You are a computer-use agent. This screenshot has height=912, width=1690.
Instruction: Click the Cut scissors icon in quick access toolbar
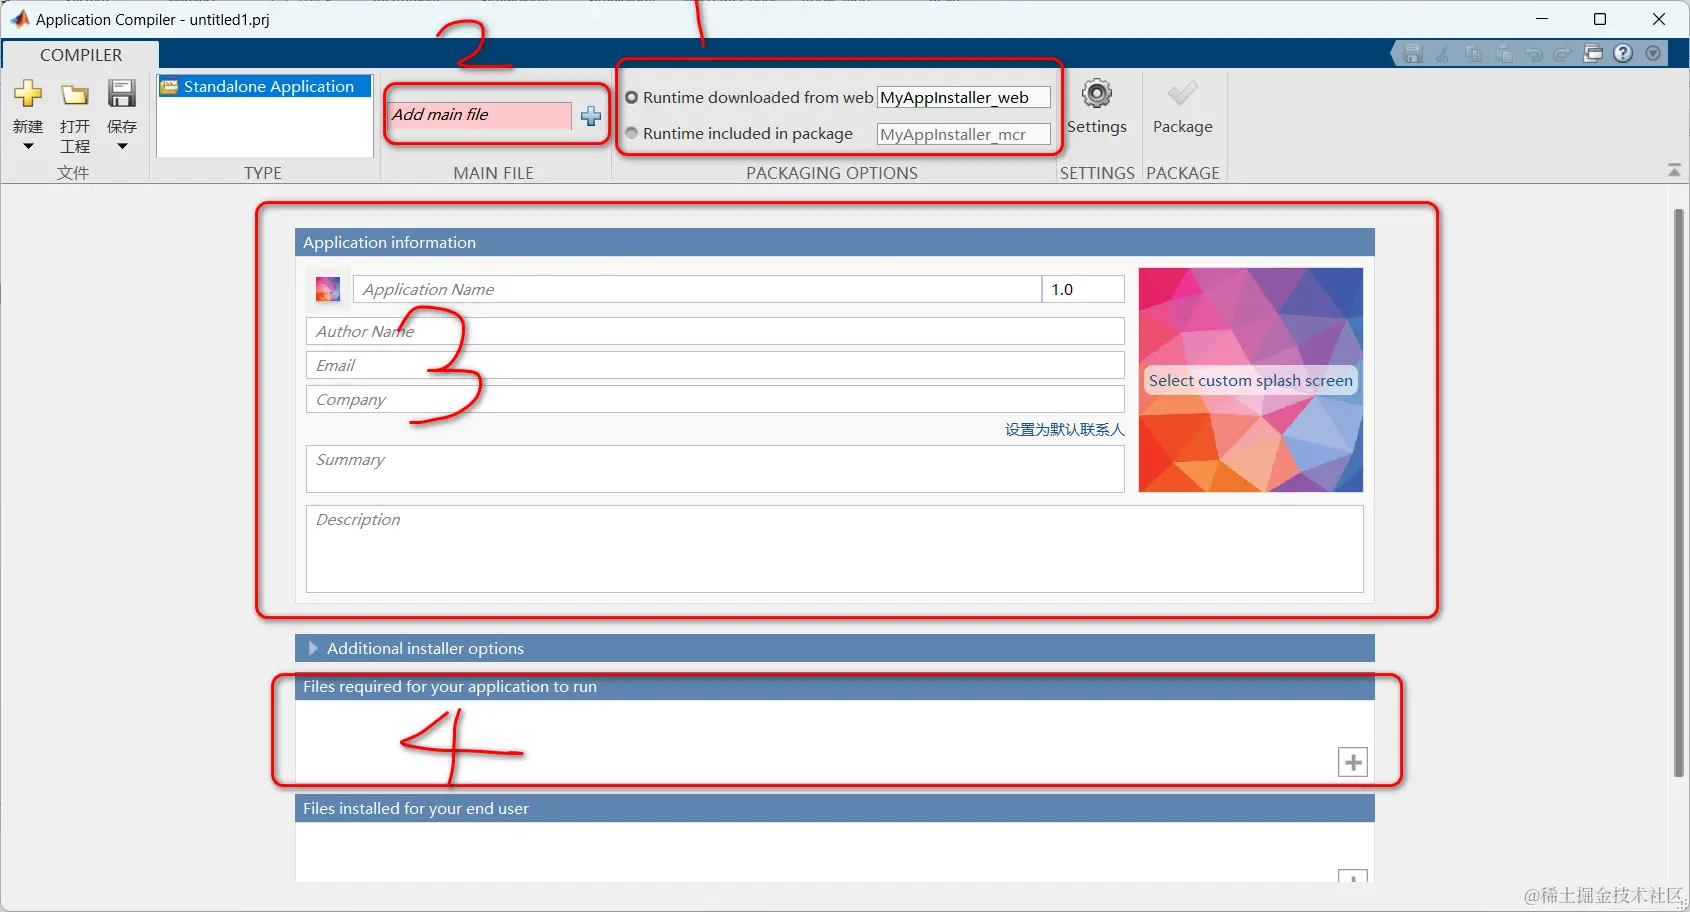1442,53
